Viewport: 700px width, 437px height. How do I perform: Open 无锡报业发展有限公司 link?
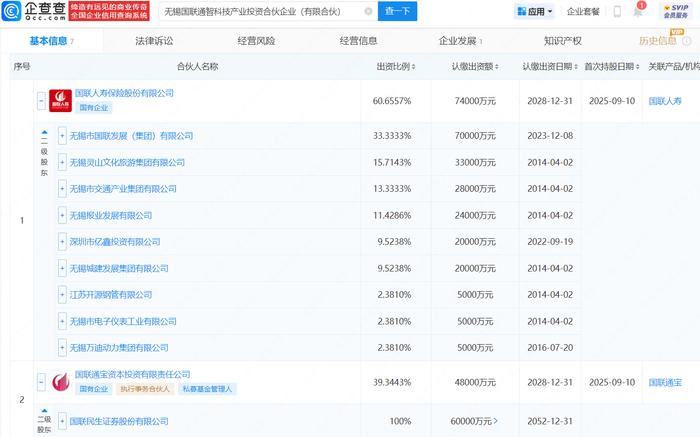coord(111,216)
